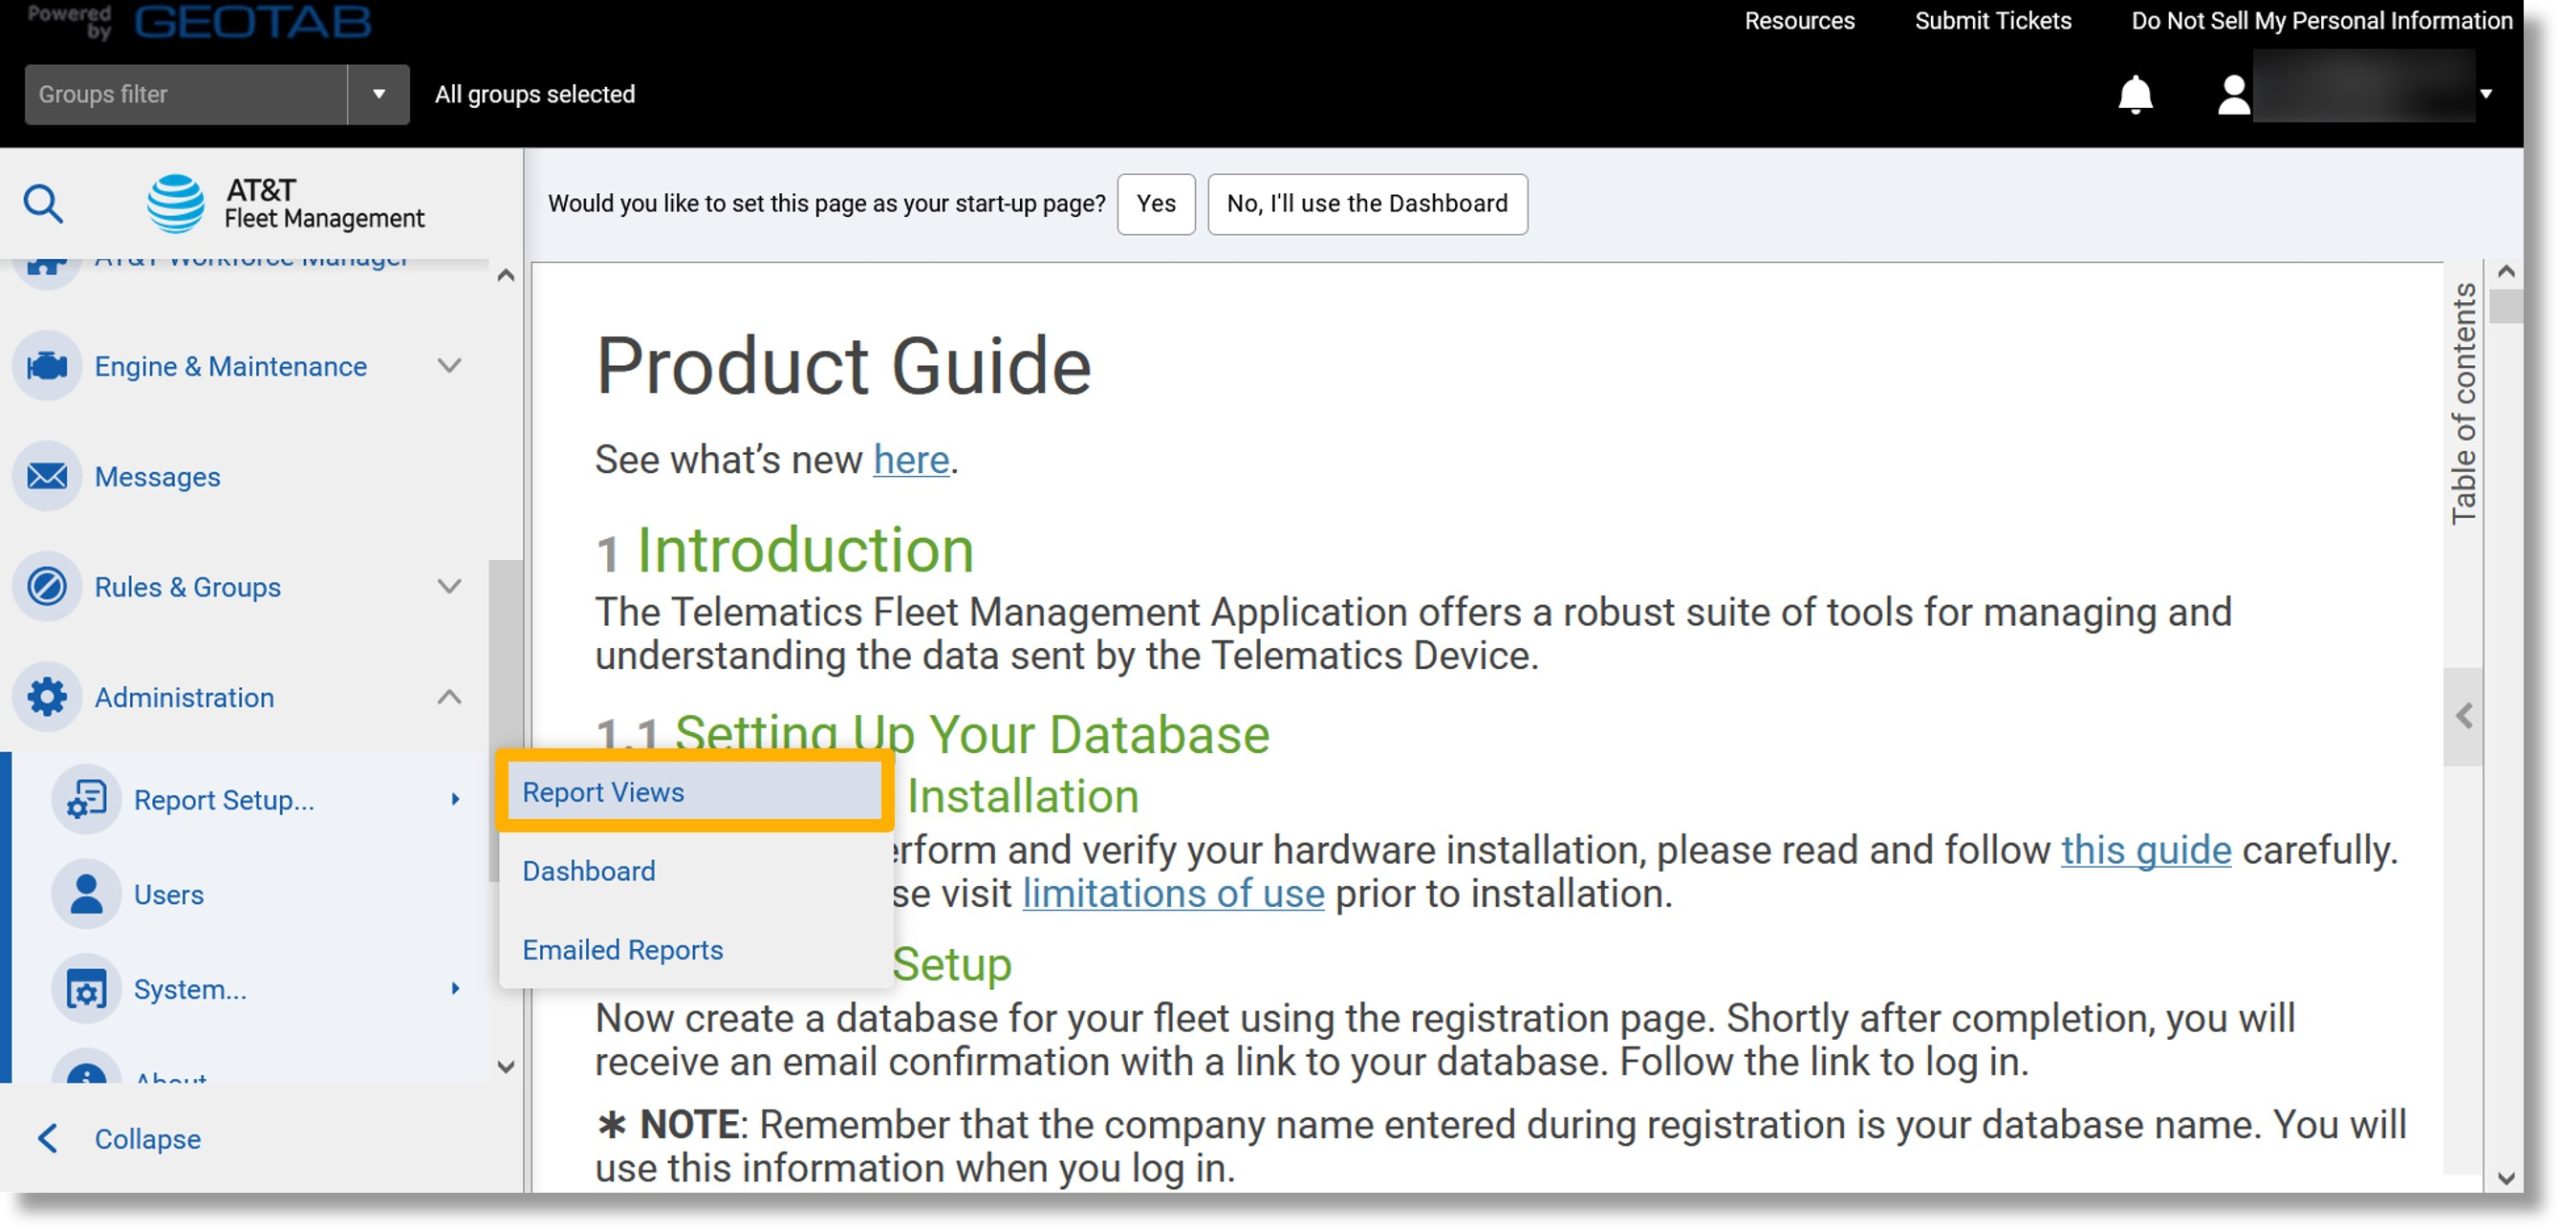Screen dimensions: 2560x1229
Task: Click the page scrollbar thumb
Action: [x=2506, y=306]
